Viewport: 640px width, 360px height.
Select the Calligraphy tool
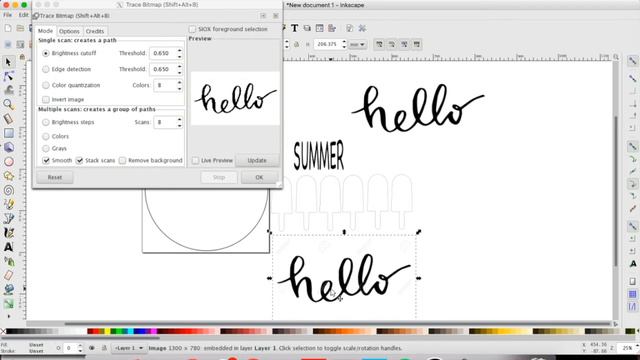coord(8,233)
